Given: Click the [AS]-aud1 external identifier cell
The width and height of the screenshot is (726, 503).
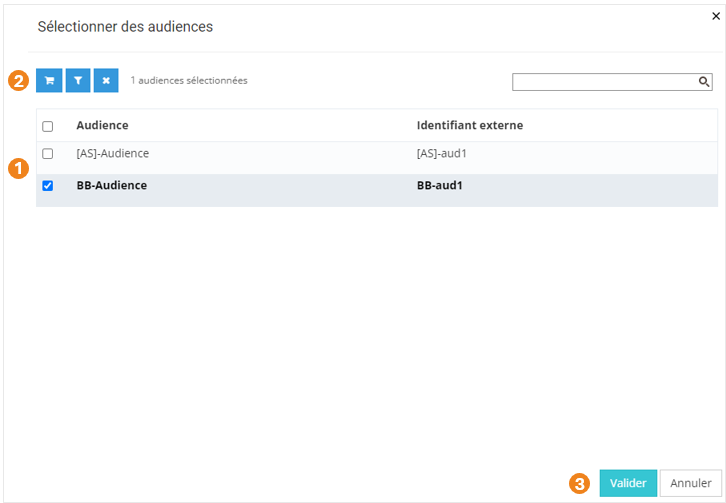Looking at the screenshot, I should pos(441,153).
